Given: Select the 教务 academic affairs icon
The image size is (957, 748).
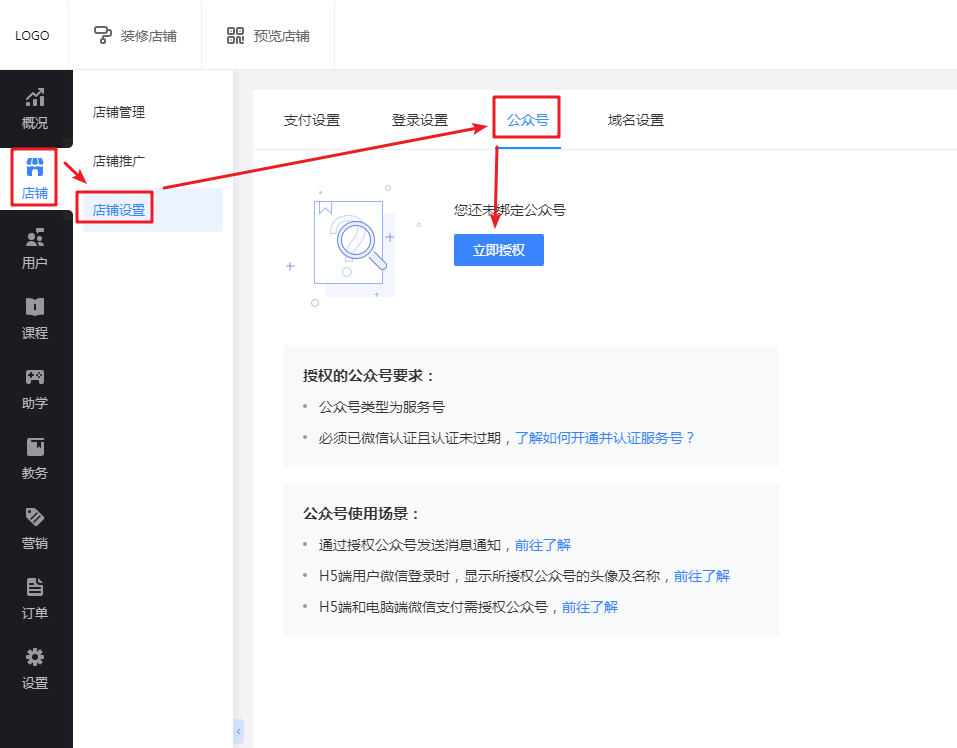Looking at the screenshot, I should 35,447.
